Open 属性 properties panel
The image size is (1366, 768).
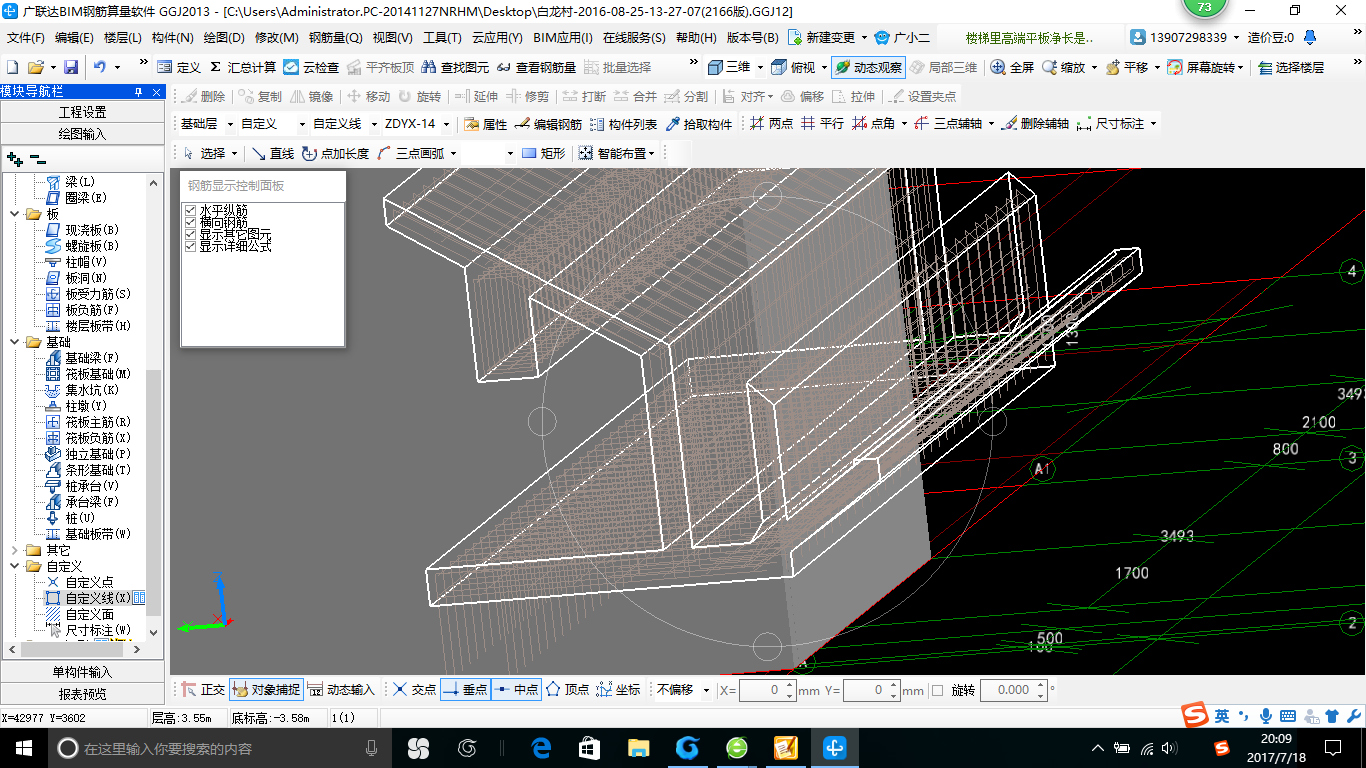pos(486,124)
